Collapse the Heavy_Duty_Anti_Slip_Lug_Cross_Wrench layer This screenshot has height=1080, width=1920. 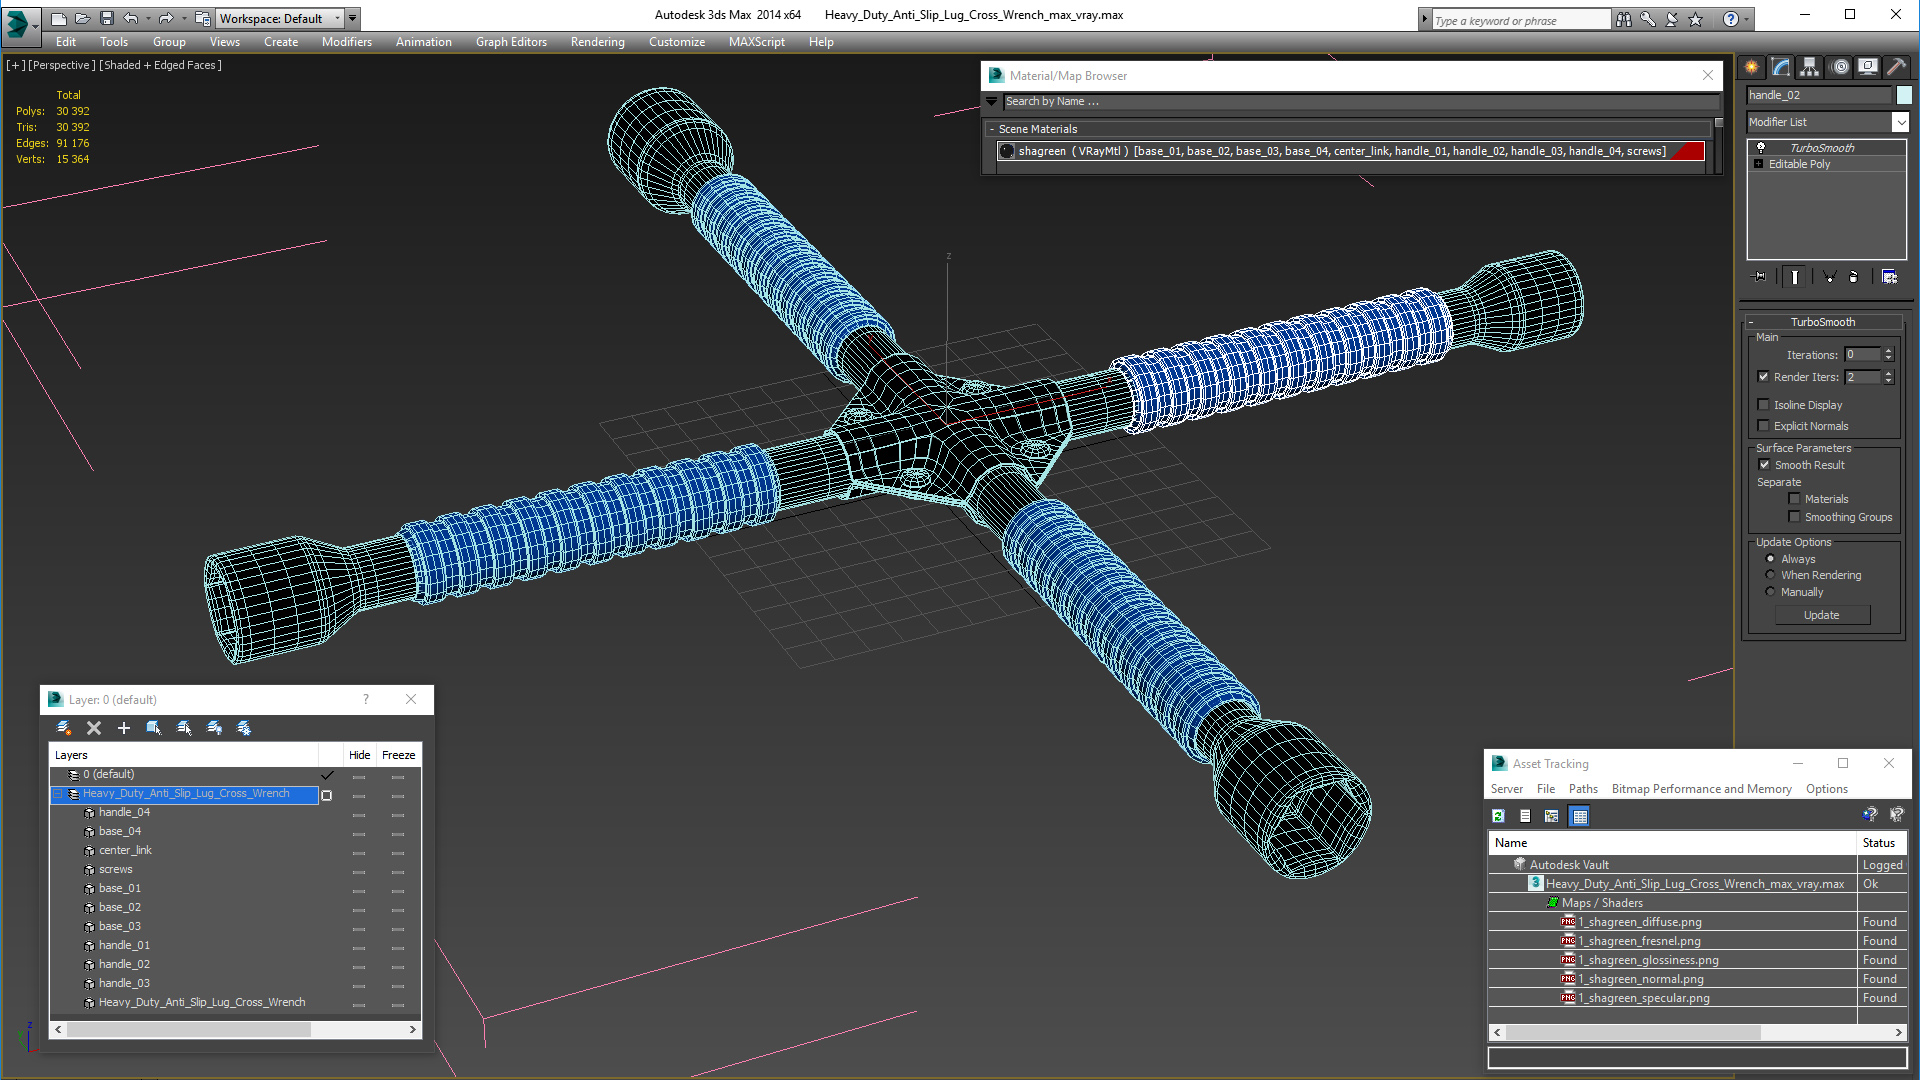click(x=58, y=794)
